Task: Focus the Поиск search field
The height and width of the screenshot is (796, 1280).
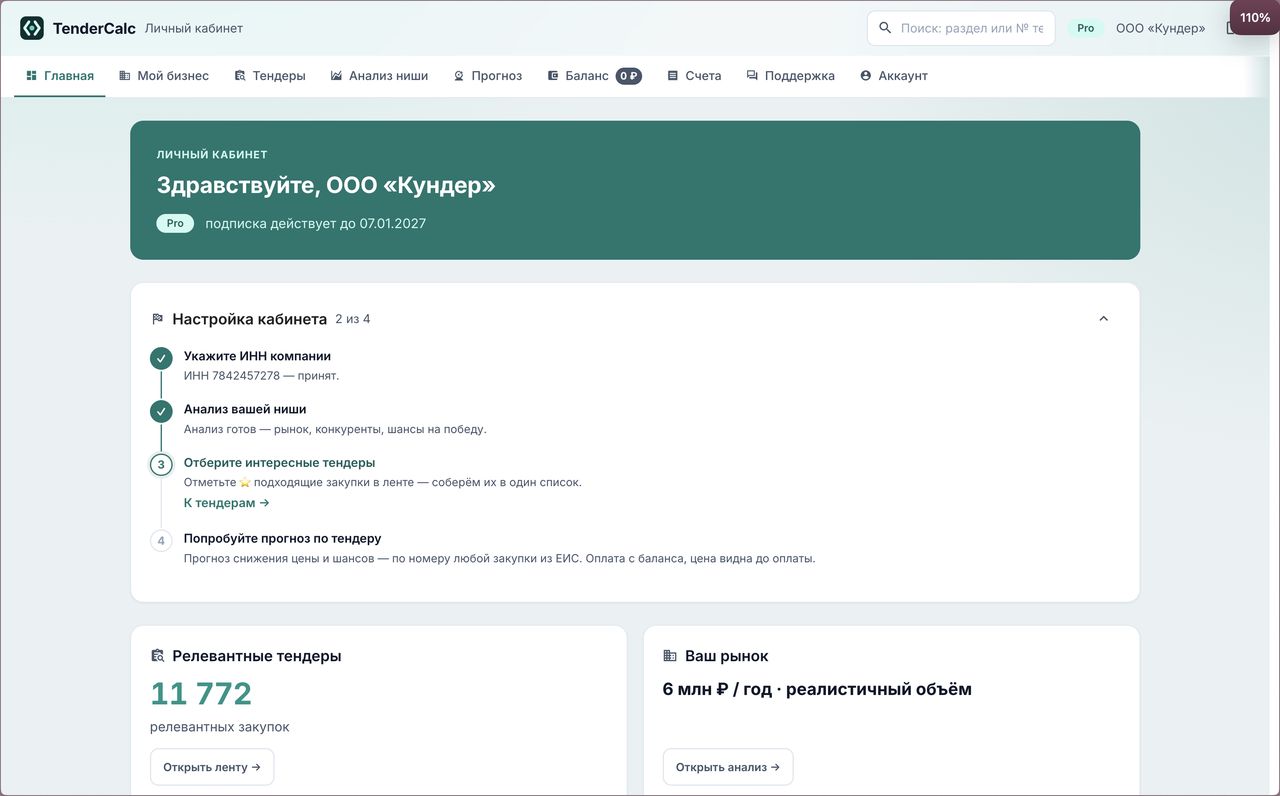Action: tap(961, 28)
